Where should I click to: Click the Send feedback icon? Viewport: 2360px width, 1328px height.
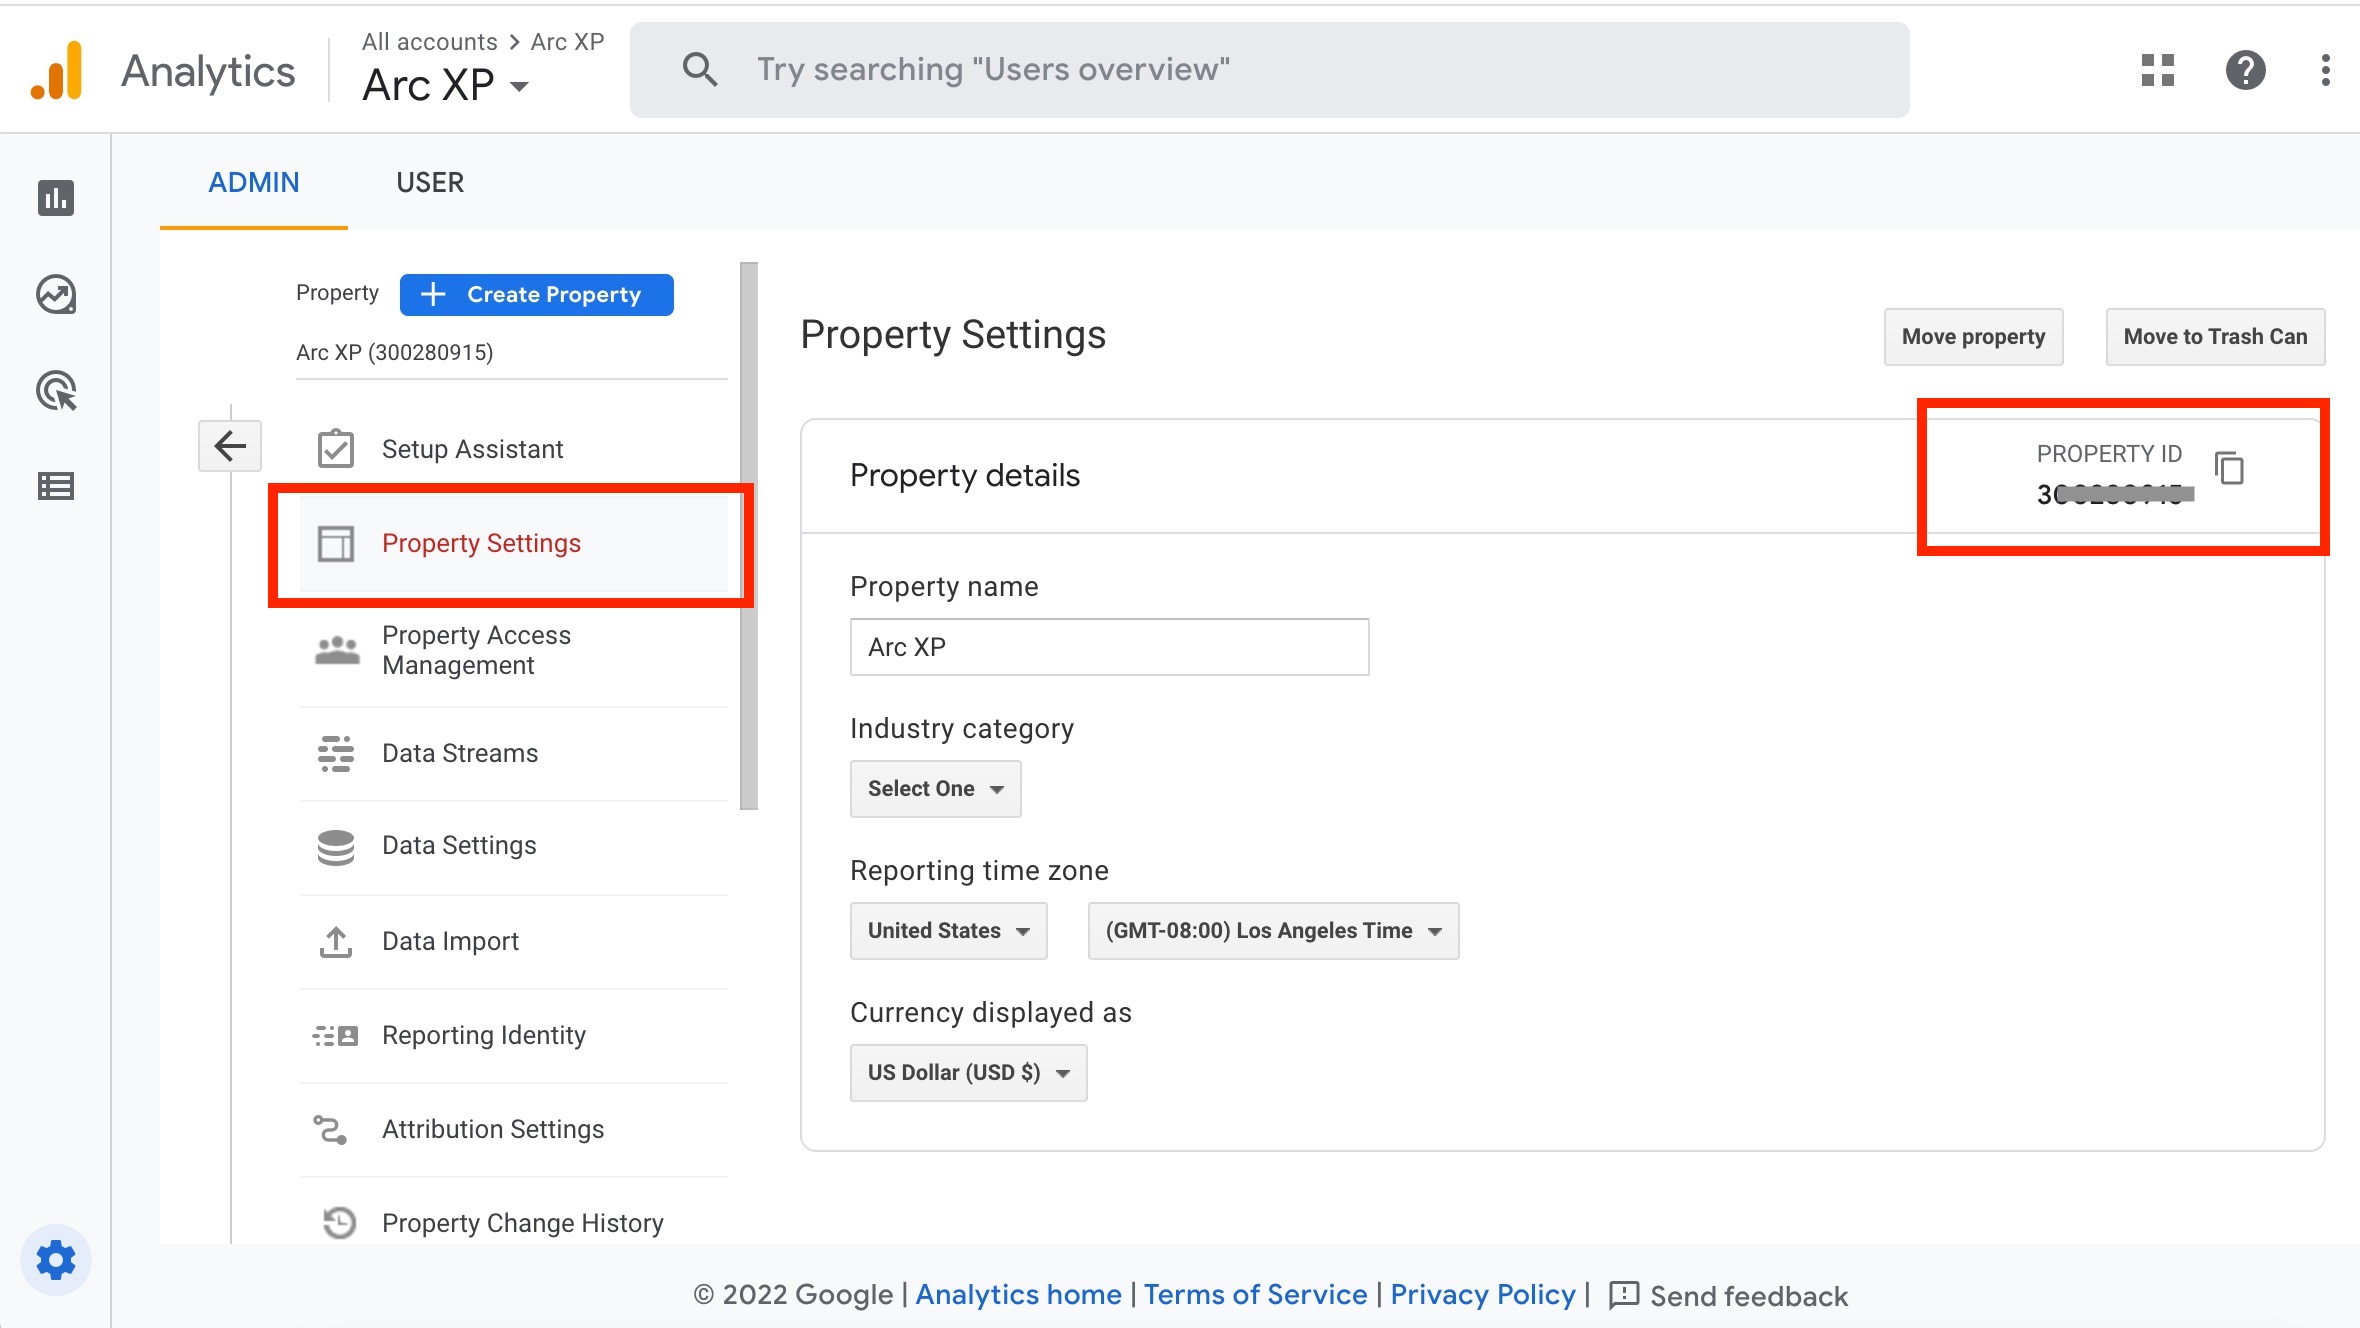[1624, 1295]
